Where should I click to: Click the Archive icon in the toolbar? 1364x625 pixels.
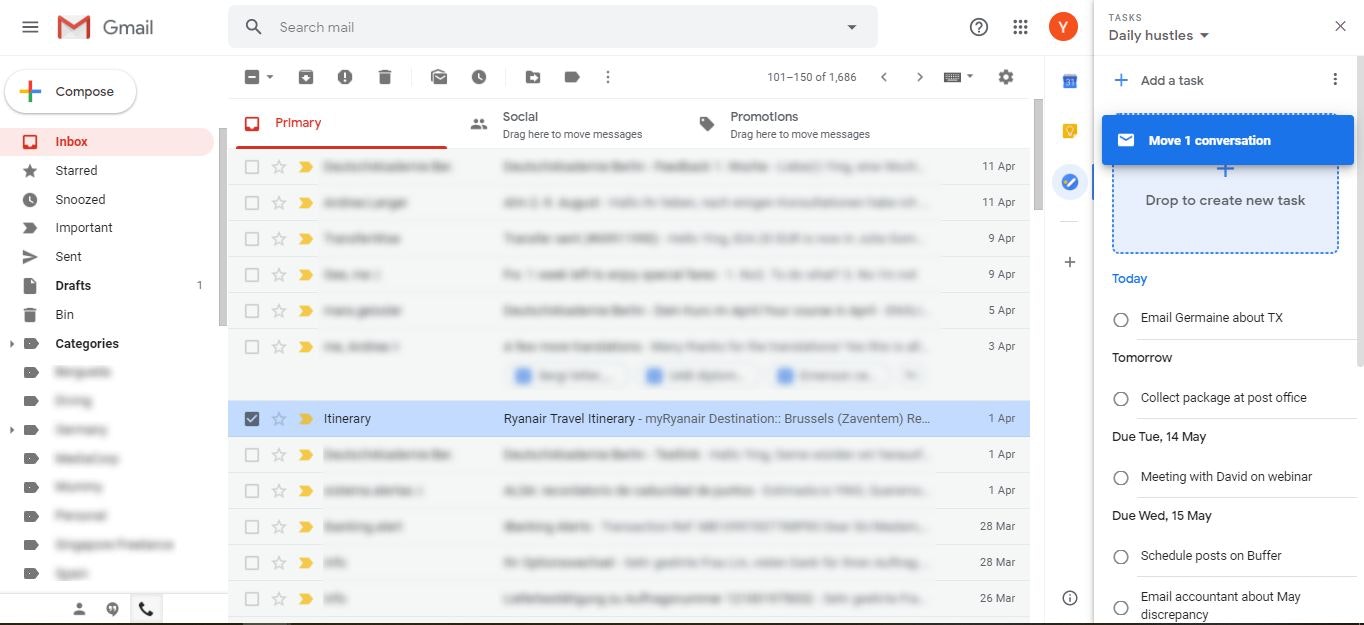(306, 77)
